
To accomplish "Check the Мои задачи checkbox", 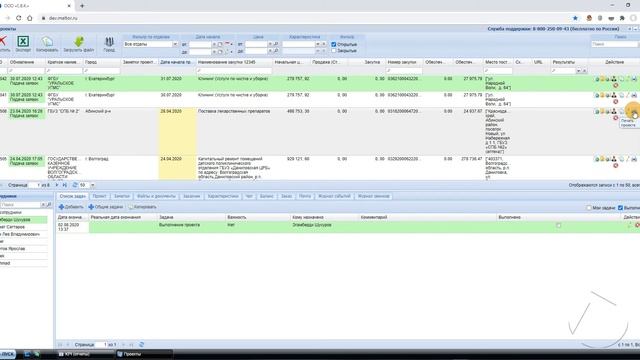I will point(589,208).
